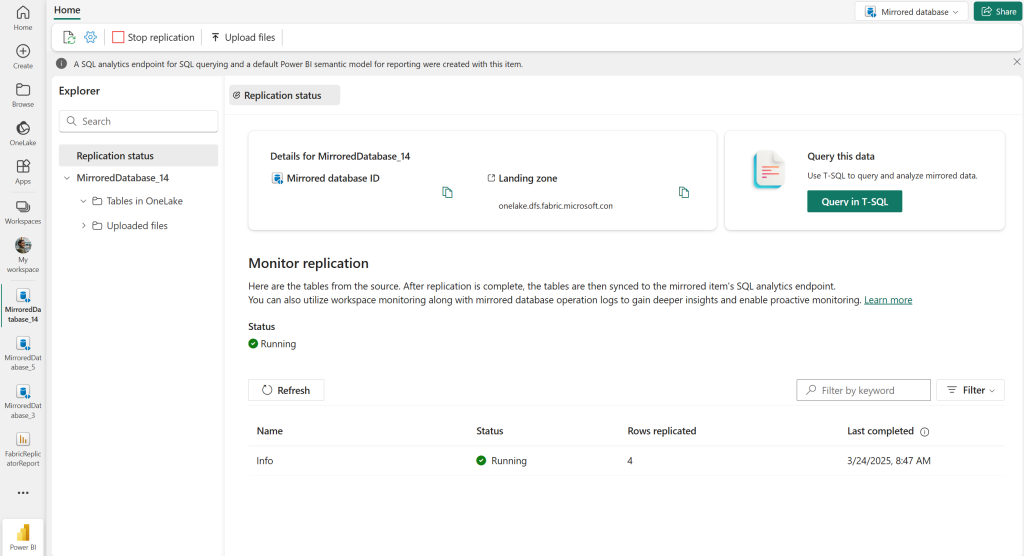Select MirroredDatabase_14 in the sidebar

[x=23, y=305]
